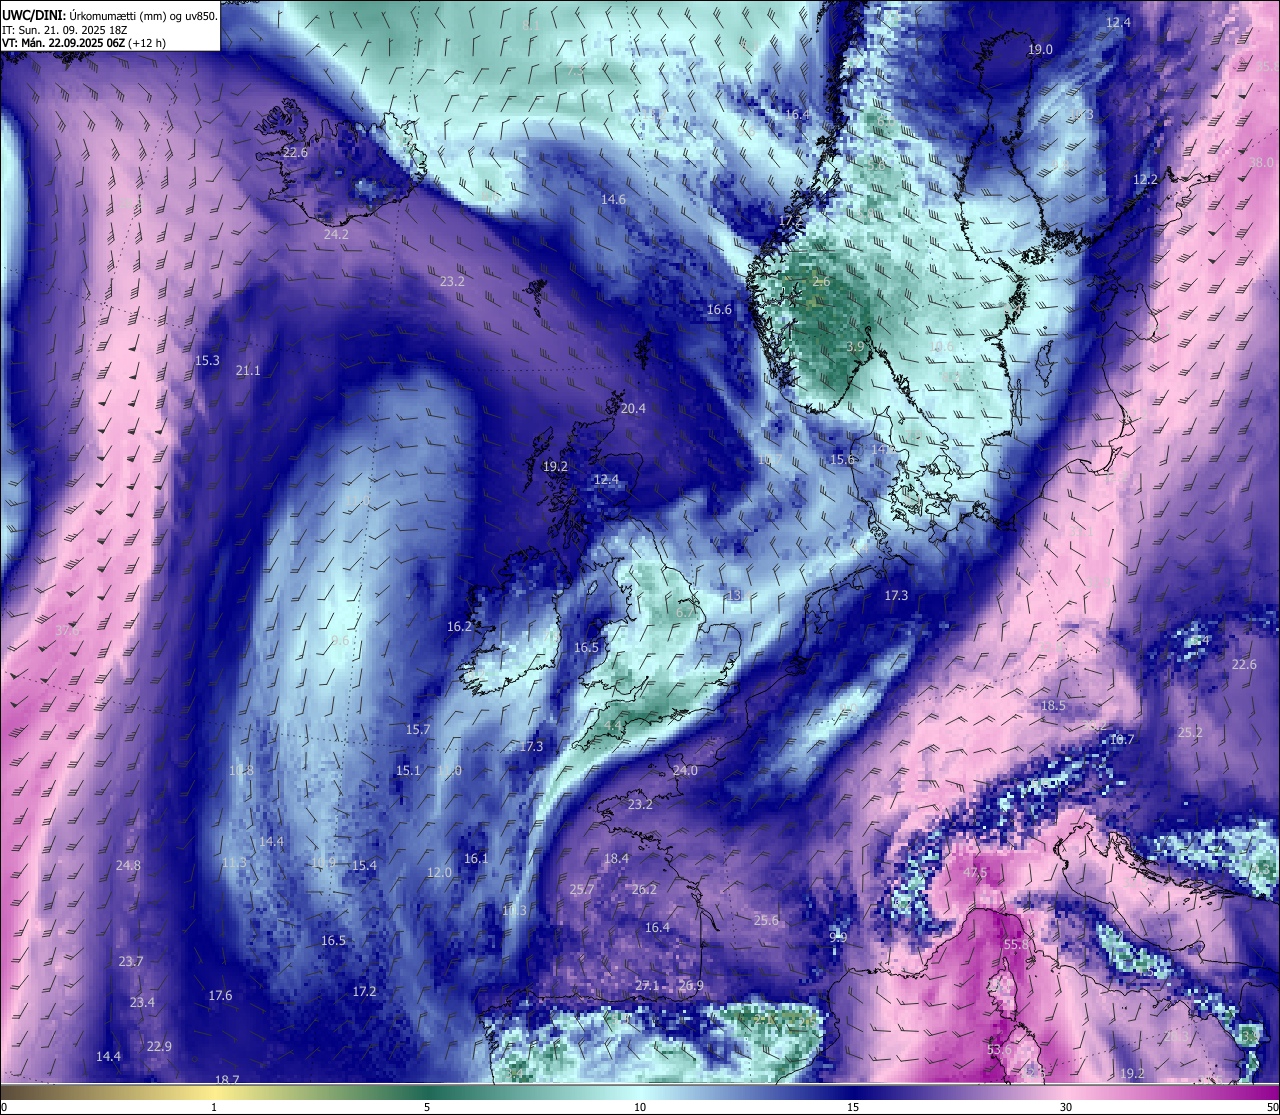1280x1115 pixels.
Task: Click the 23.4 value label
Action: 142,1002
